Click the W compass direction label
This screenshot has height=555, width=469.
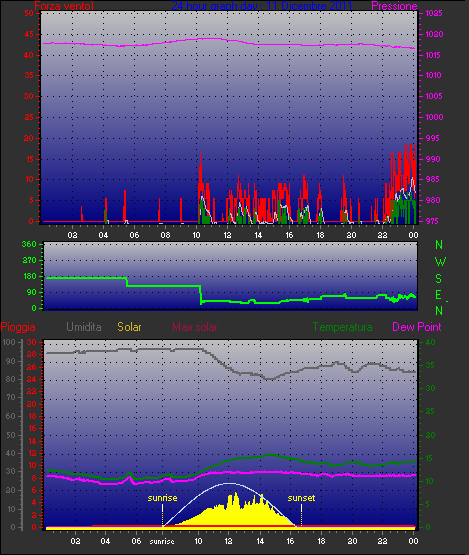tap(440, 262)
